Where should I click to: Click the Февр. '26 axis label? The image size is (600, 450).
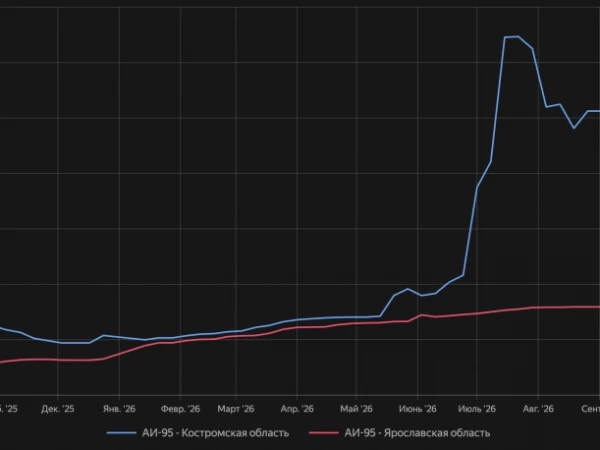(x=180, y=409)
